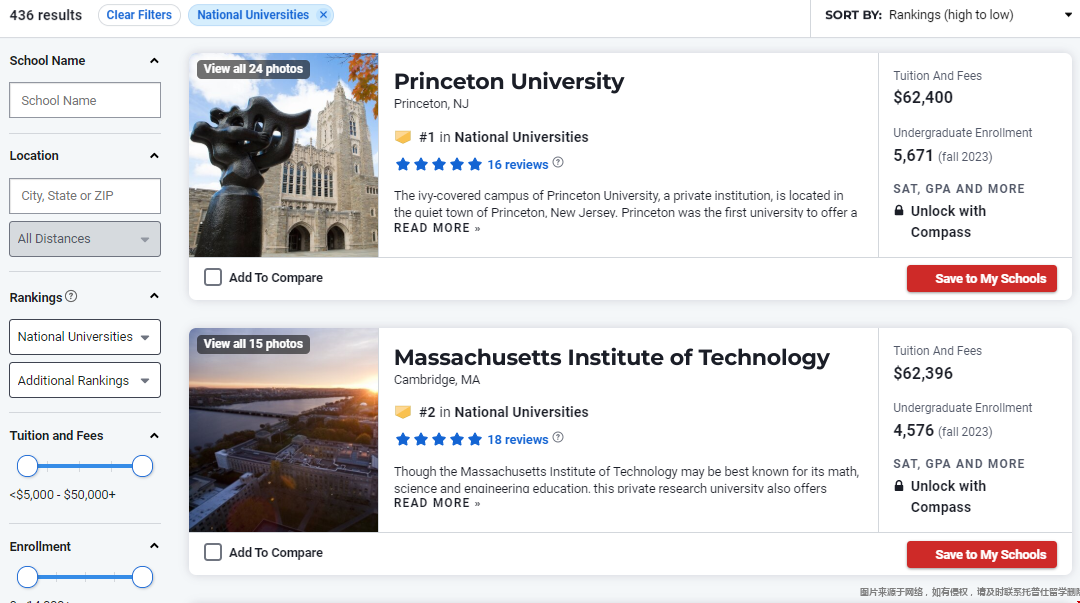Open the Massachusetts Institute of Technology title link
The height and width of the screenshot is (603, 1080).
pyautogui.click(x=612, y=357)
